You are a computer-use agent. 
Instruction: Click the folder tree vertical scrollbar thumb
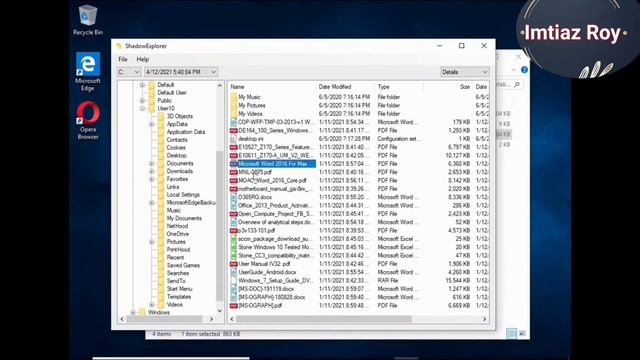220,226
